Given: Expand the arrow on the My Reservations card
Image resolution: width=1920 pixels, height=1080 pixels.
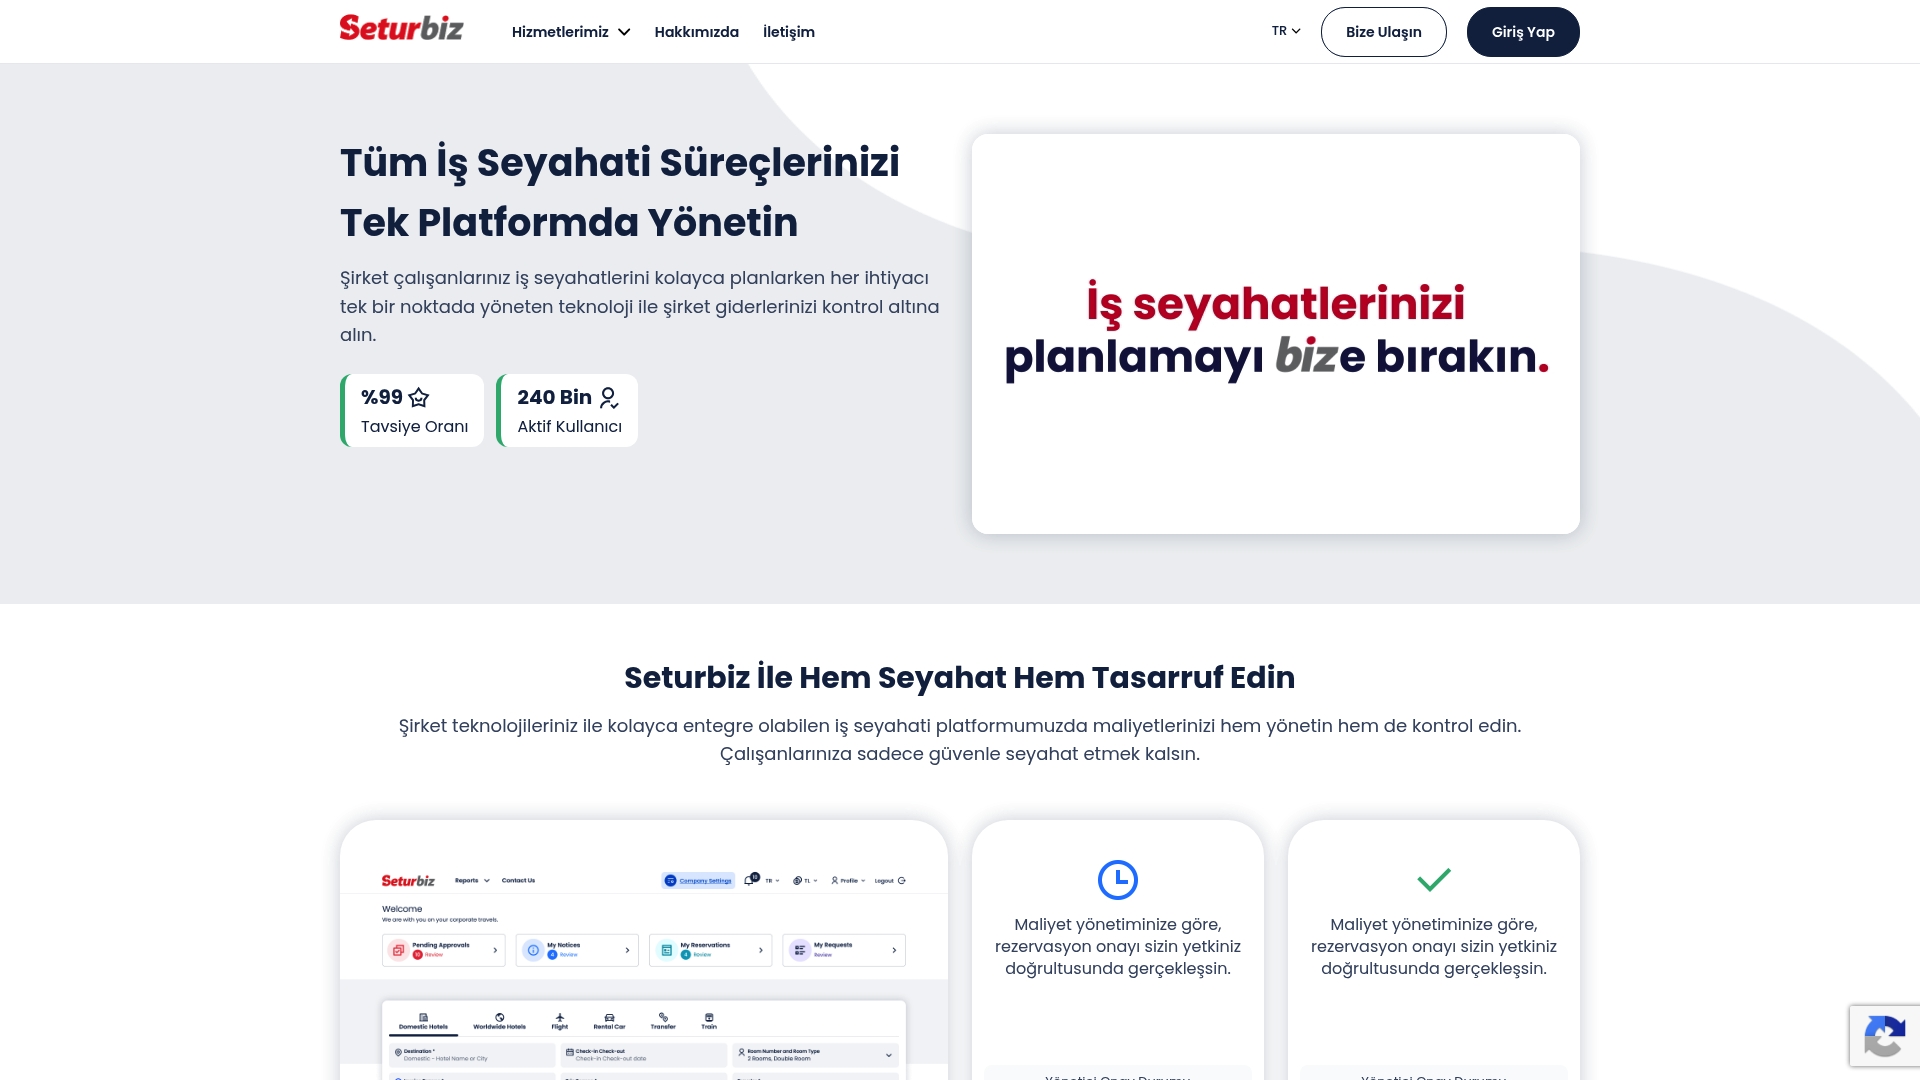Looking at the screenshot, I should (x=760, y=950).
